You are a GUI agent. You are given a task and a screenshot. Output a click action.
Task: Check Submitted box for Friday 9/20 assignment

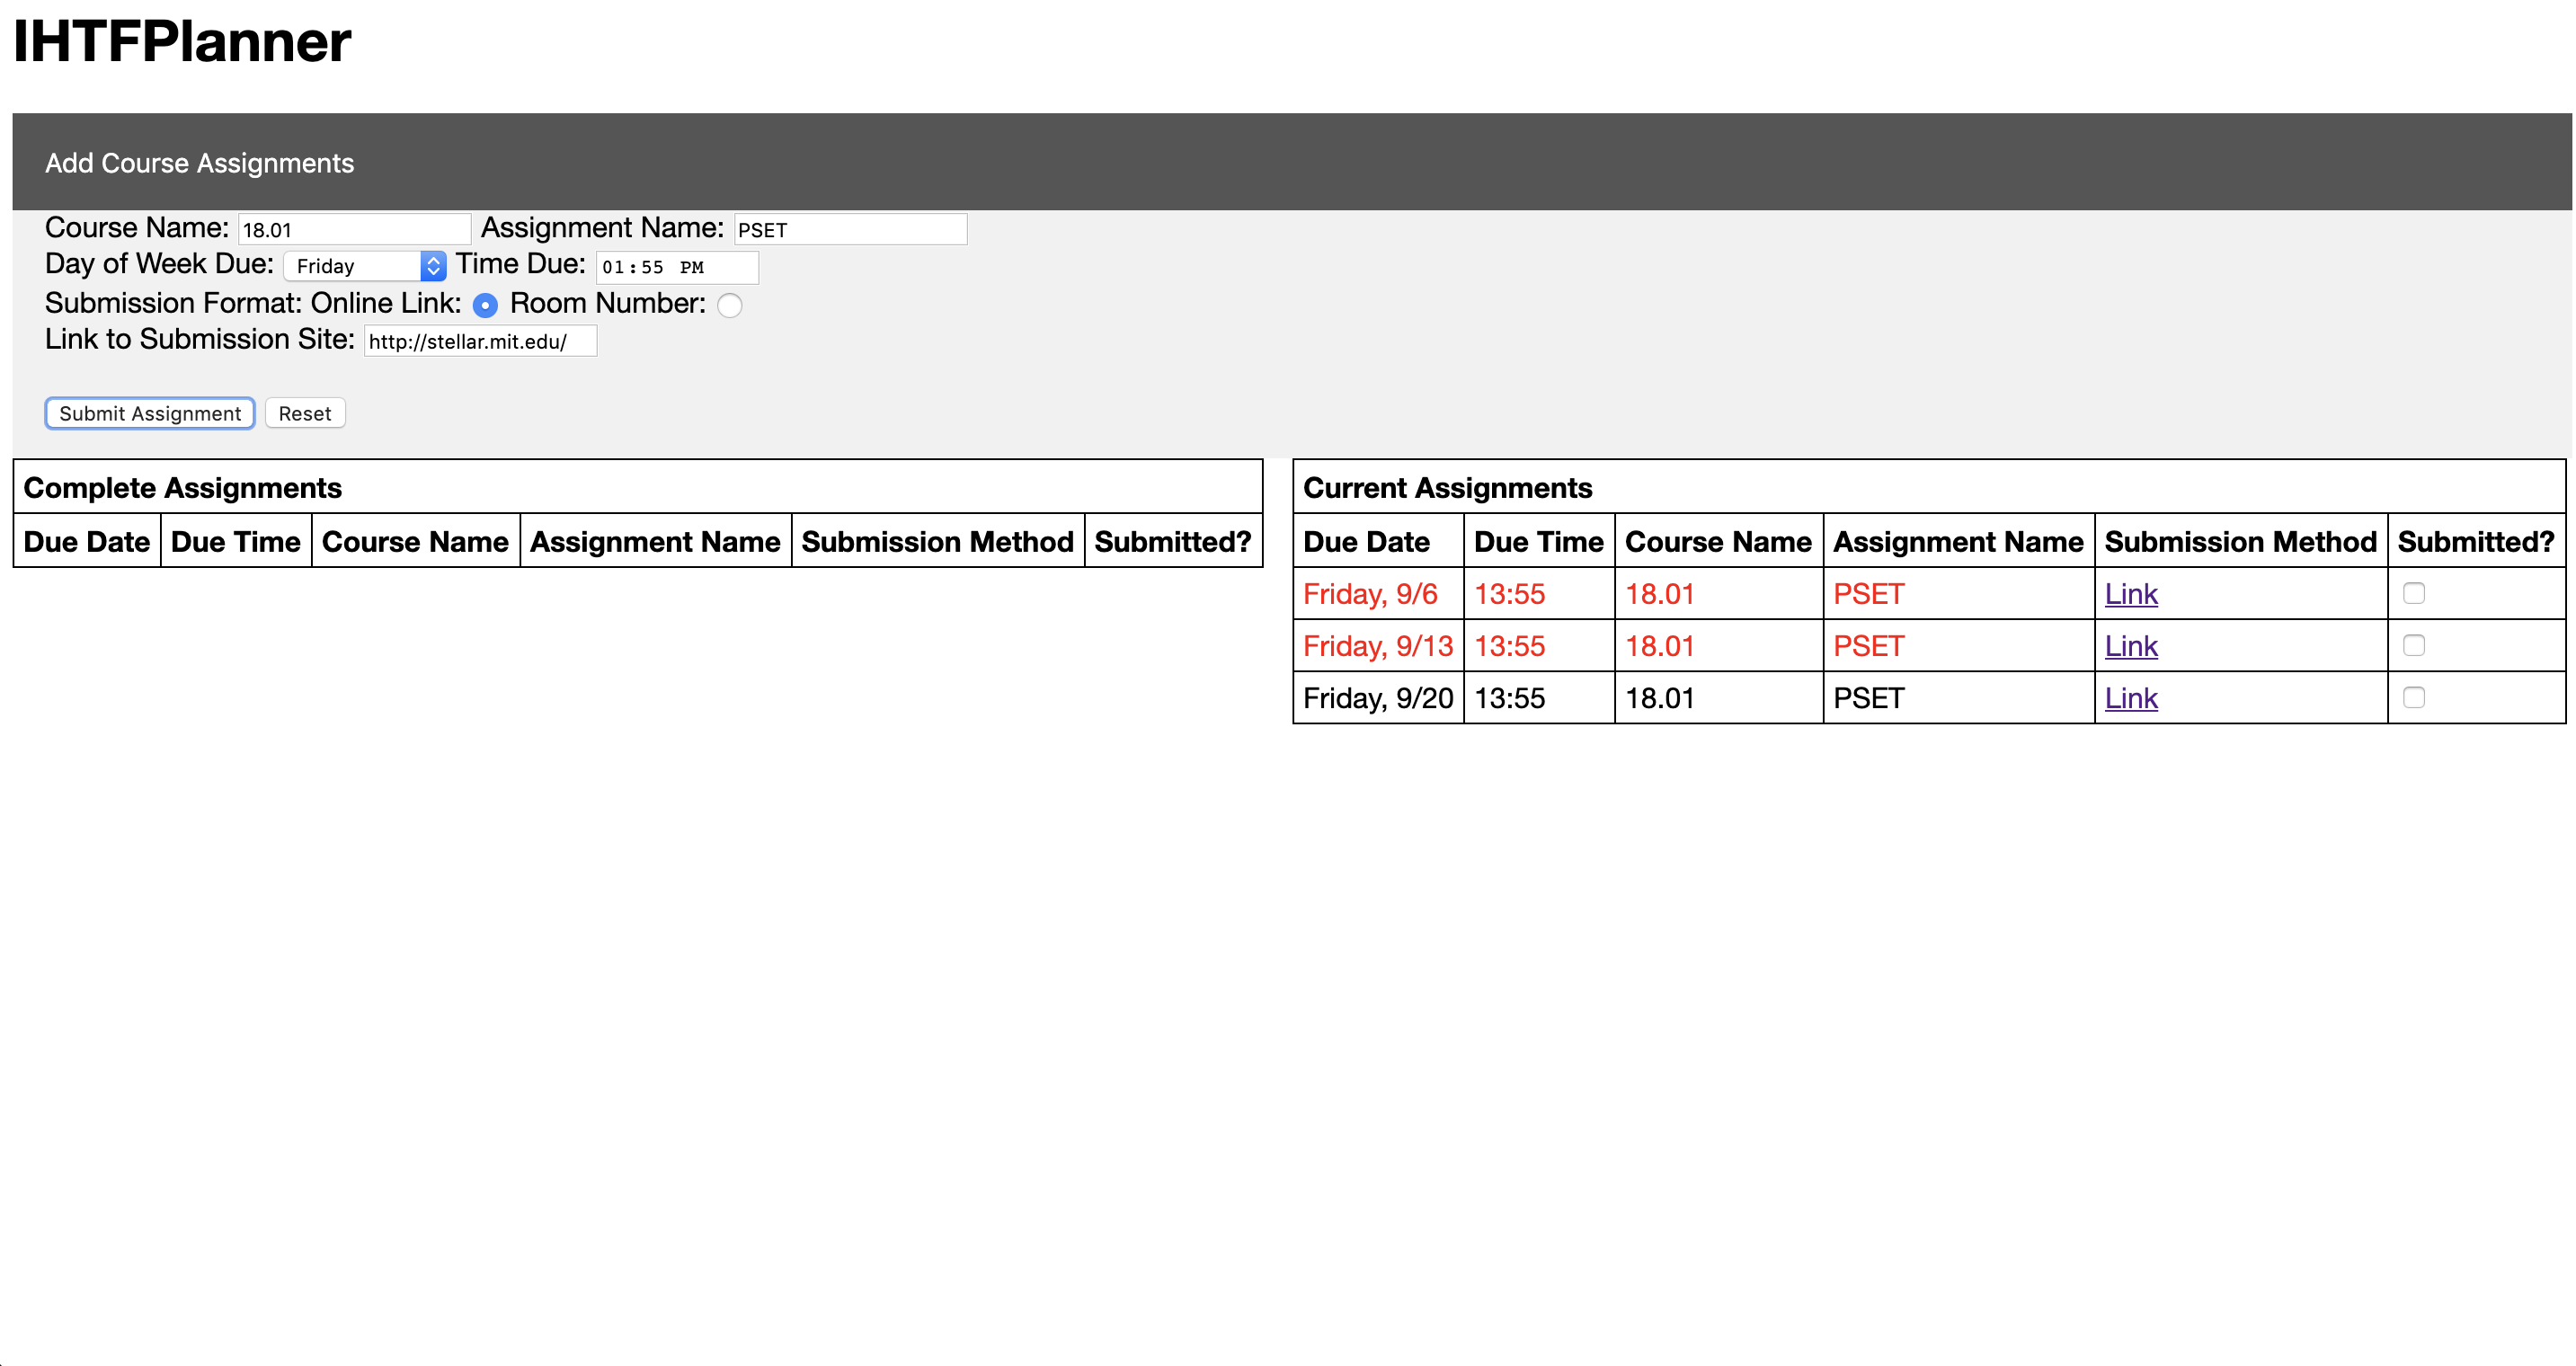pos(2413,697)
